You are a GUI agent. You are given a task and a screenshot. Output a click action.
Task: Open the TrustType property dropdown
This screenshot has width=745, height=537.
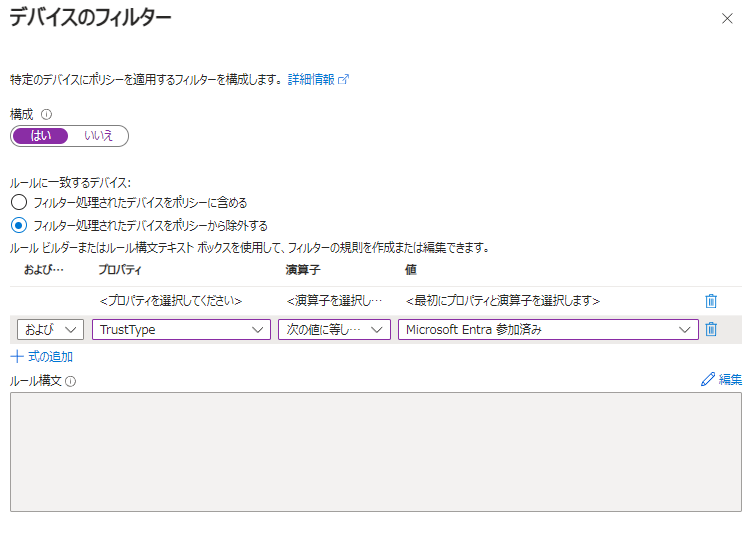181,329
